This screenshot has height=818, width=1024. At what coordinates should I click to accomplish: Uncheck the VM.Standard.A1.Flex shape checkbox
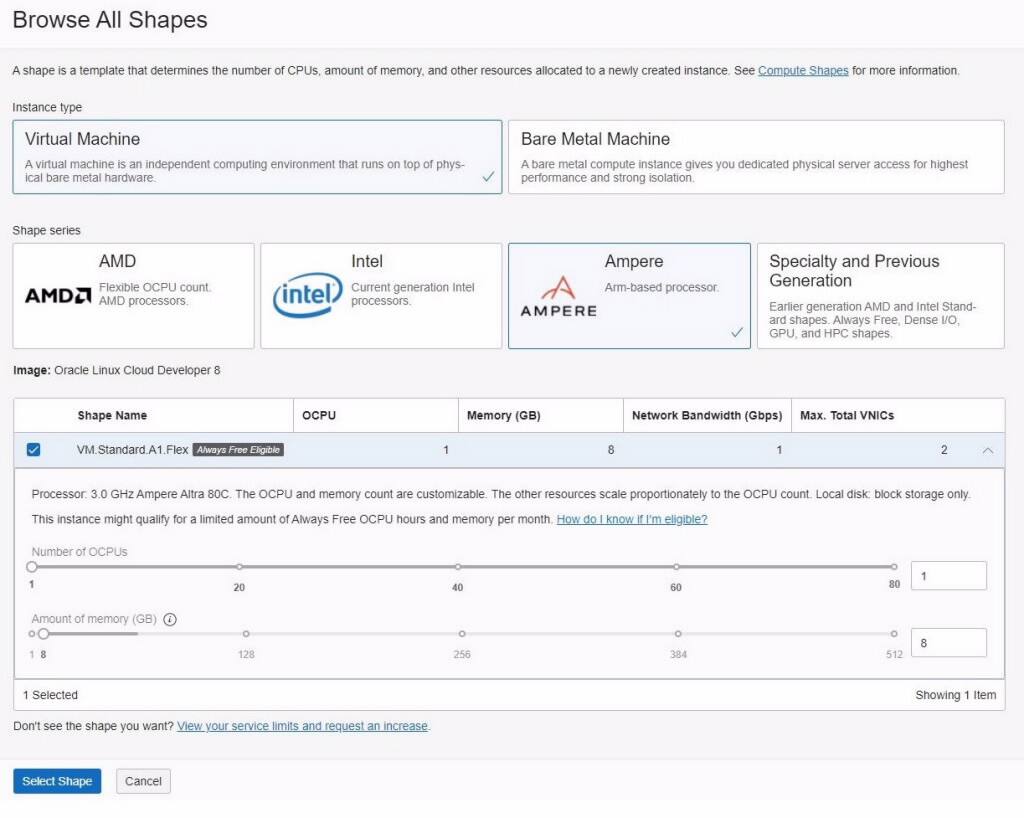pyautogui.click(x=34, y=450)
